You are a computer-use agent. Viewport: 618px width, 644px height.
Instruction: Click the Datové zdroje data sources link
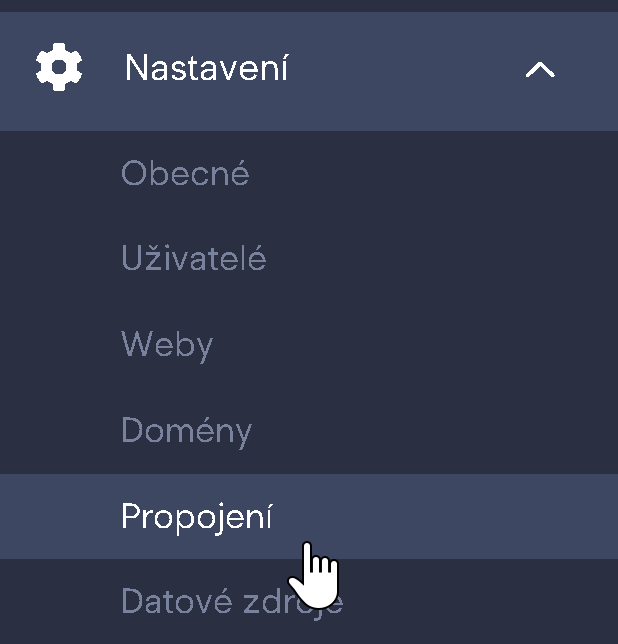point(232,601)
